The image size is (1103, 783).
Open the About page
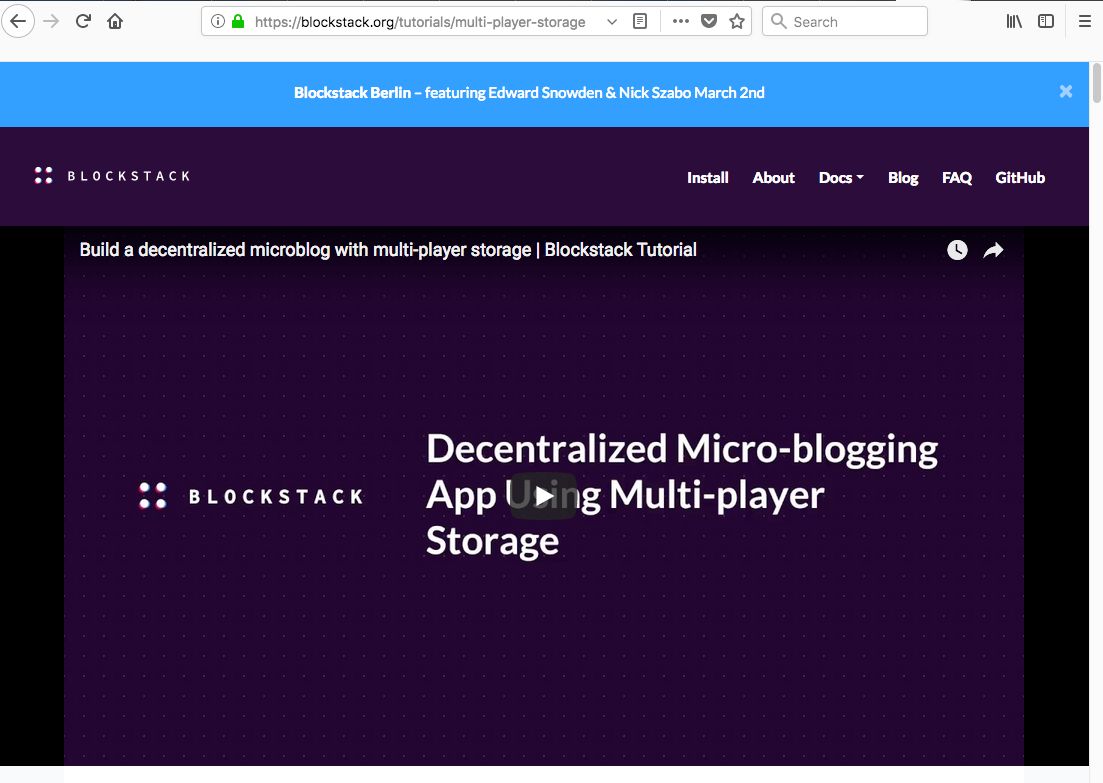click(773, 178)
